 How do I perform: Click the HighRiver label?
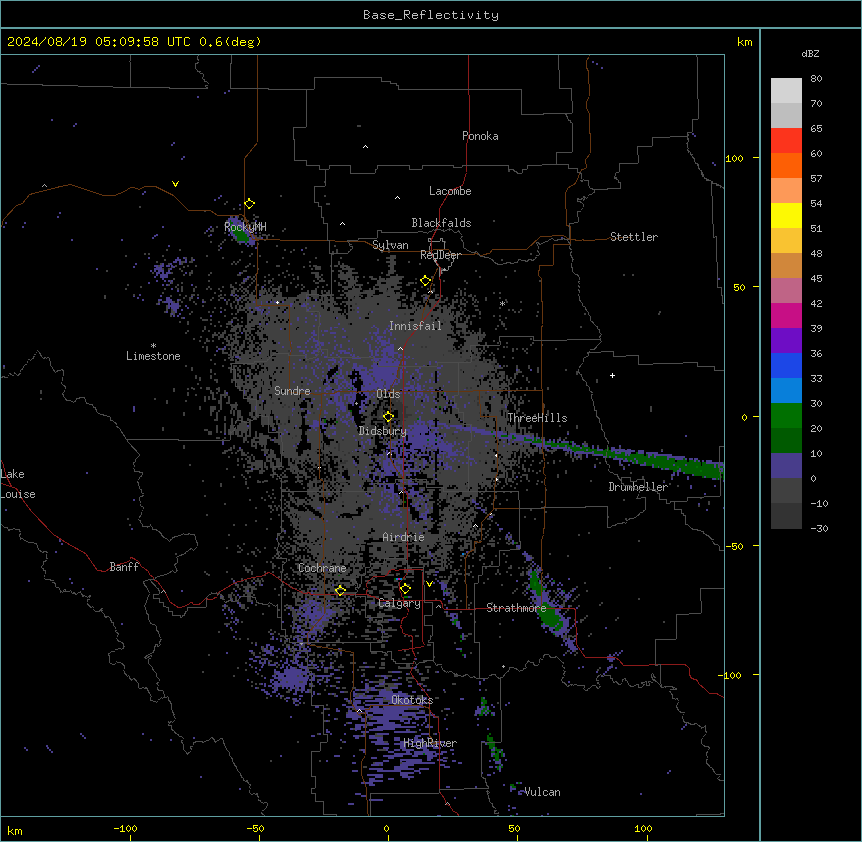430,743
